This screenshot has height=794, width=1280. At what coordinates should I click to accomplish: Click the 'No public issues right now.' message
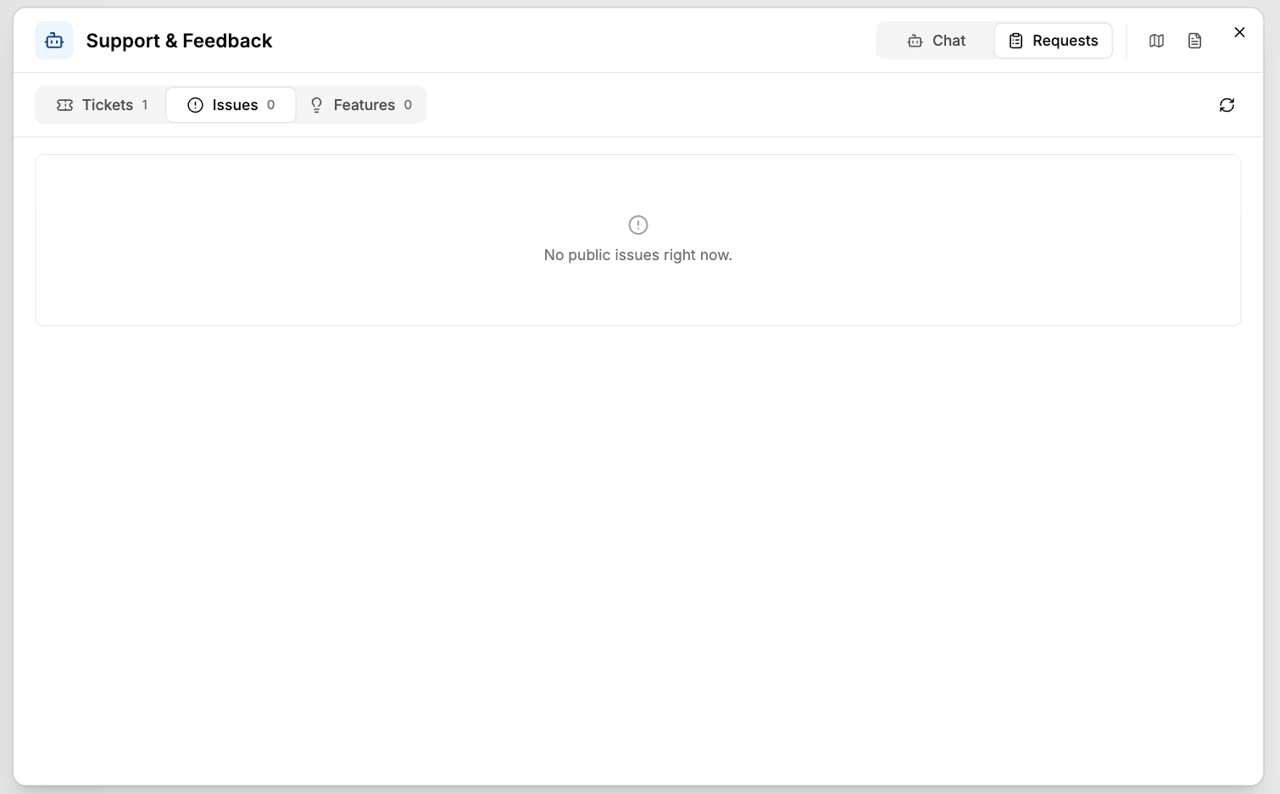(638, 255)
